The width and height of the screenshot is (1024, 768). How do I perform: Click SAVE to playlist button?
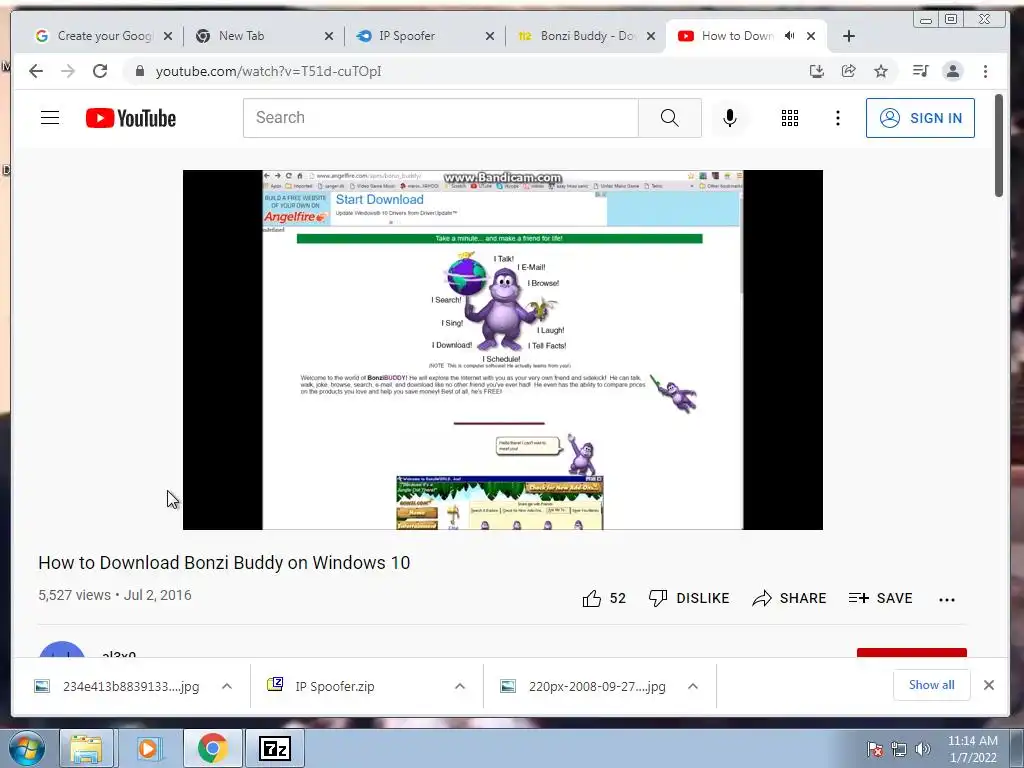(880, 598)
